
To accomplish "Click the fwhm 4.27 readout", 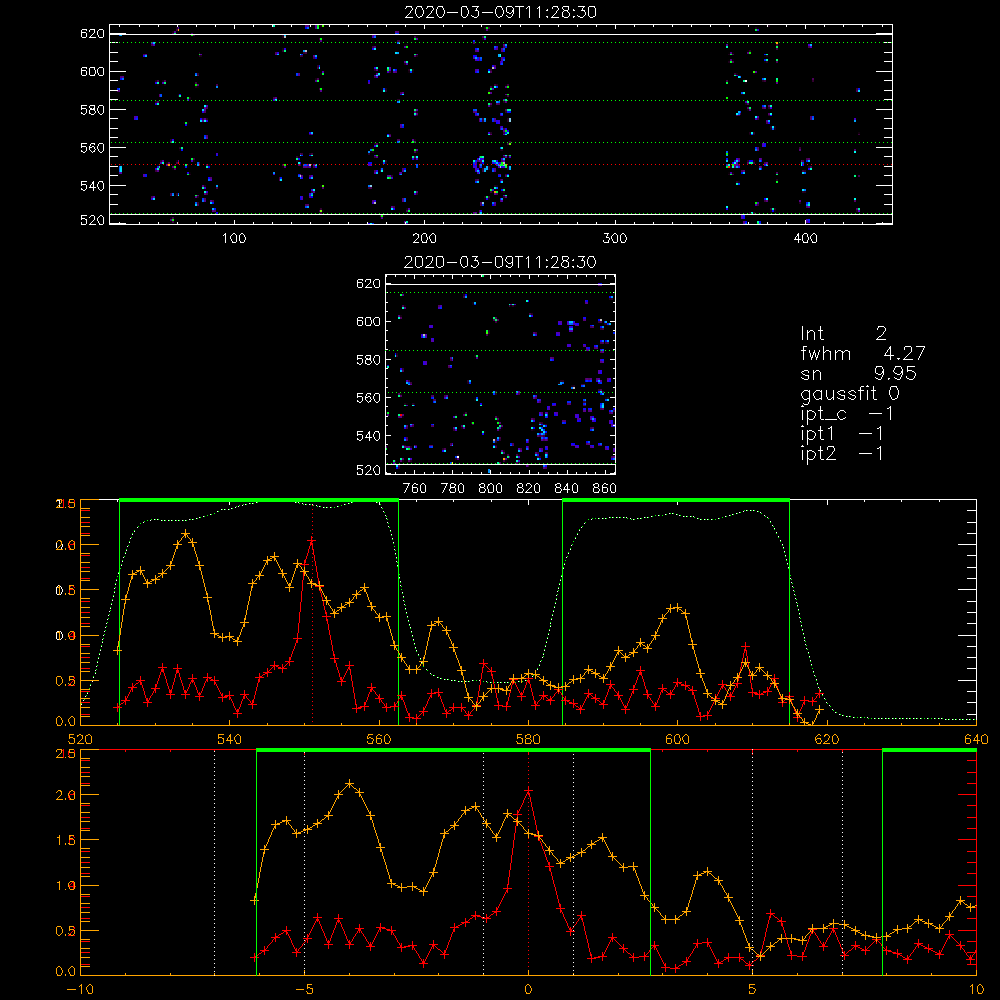I will tap(862, 353).
